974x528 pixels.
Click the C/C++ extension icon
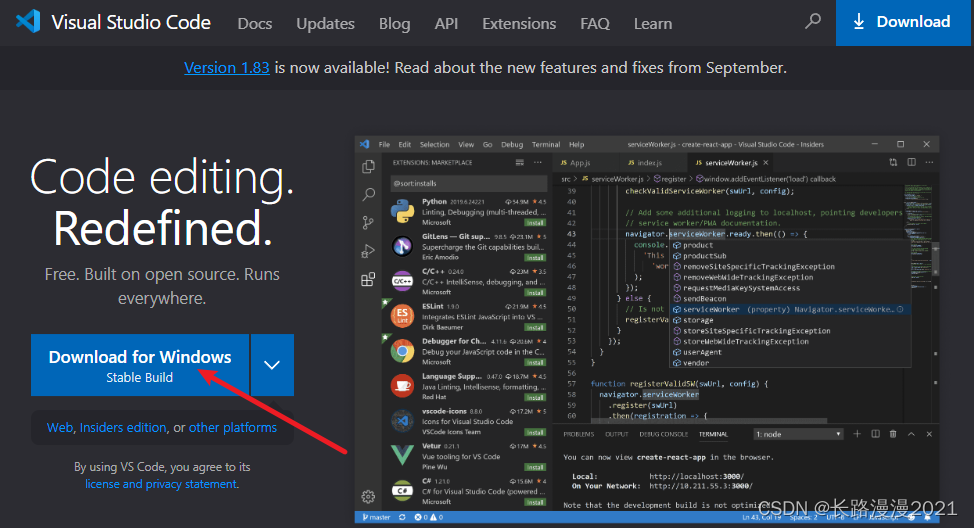[403, 281]
